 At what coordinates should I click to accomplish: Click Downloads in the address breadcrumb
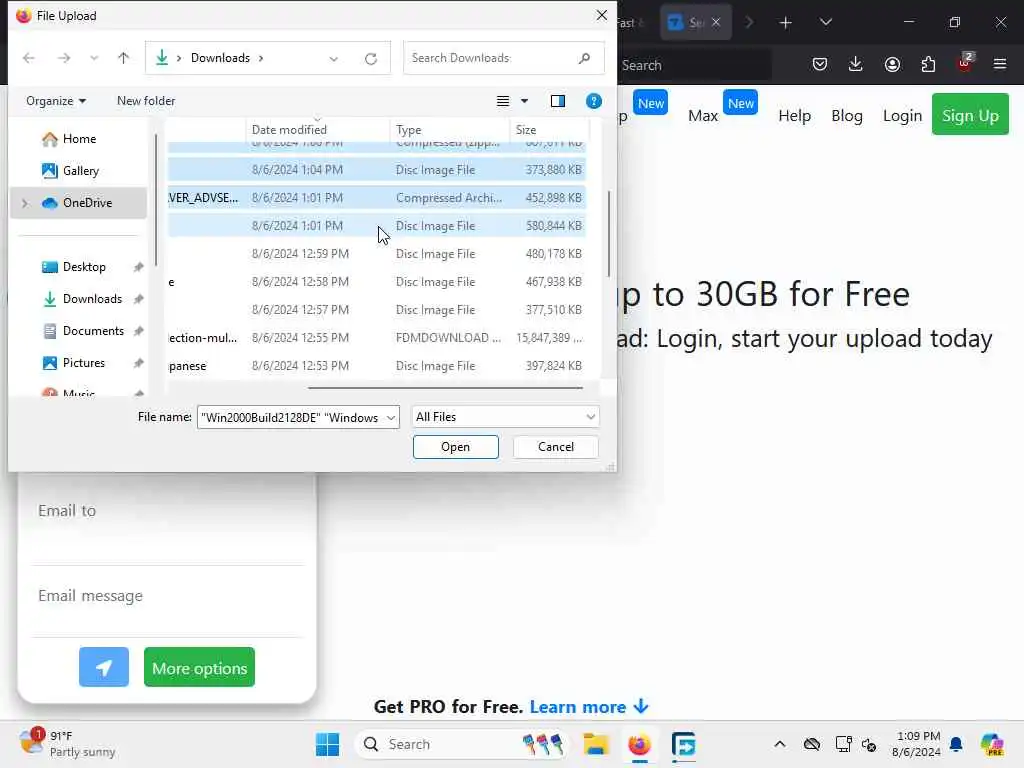[220, 58]
